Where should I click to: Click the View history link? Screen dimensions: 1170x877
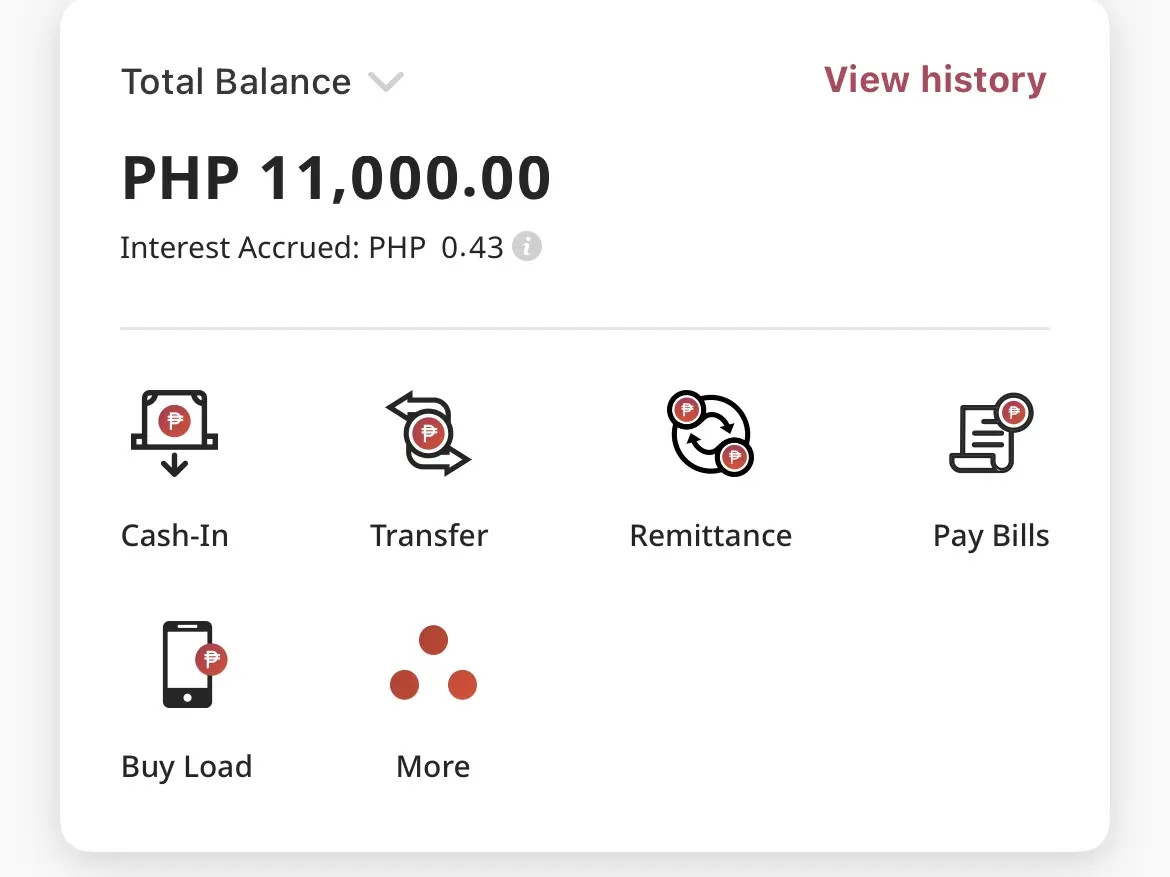click(935, 80)
